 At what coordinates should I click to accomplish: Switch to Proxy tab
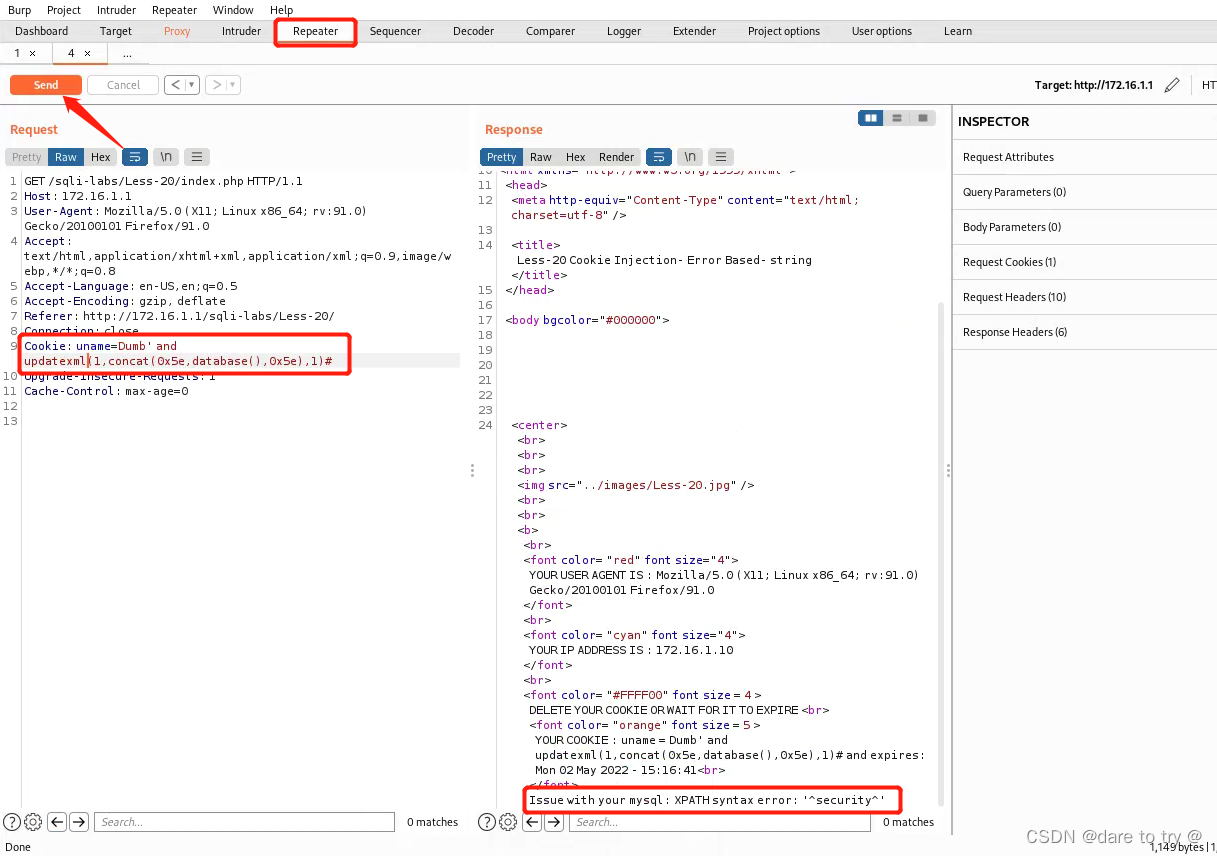coord(177,31)
